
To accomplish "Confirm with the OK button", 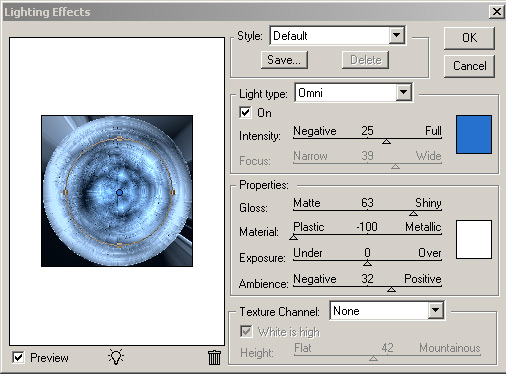I will [469, 38].
